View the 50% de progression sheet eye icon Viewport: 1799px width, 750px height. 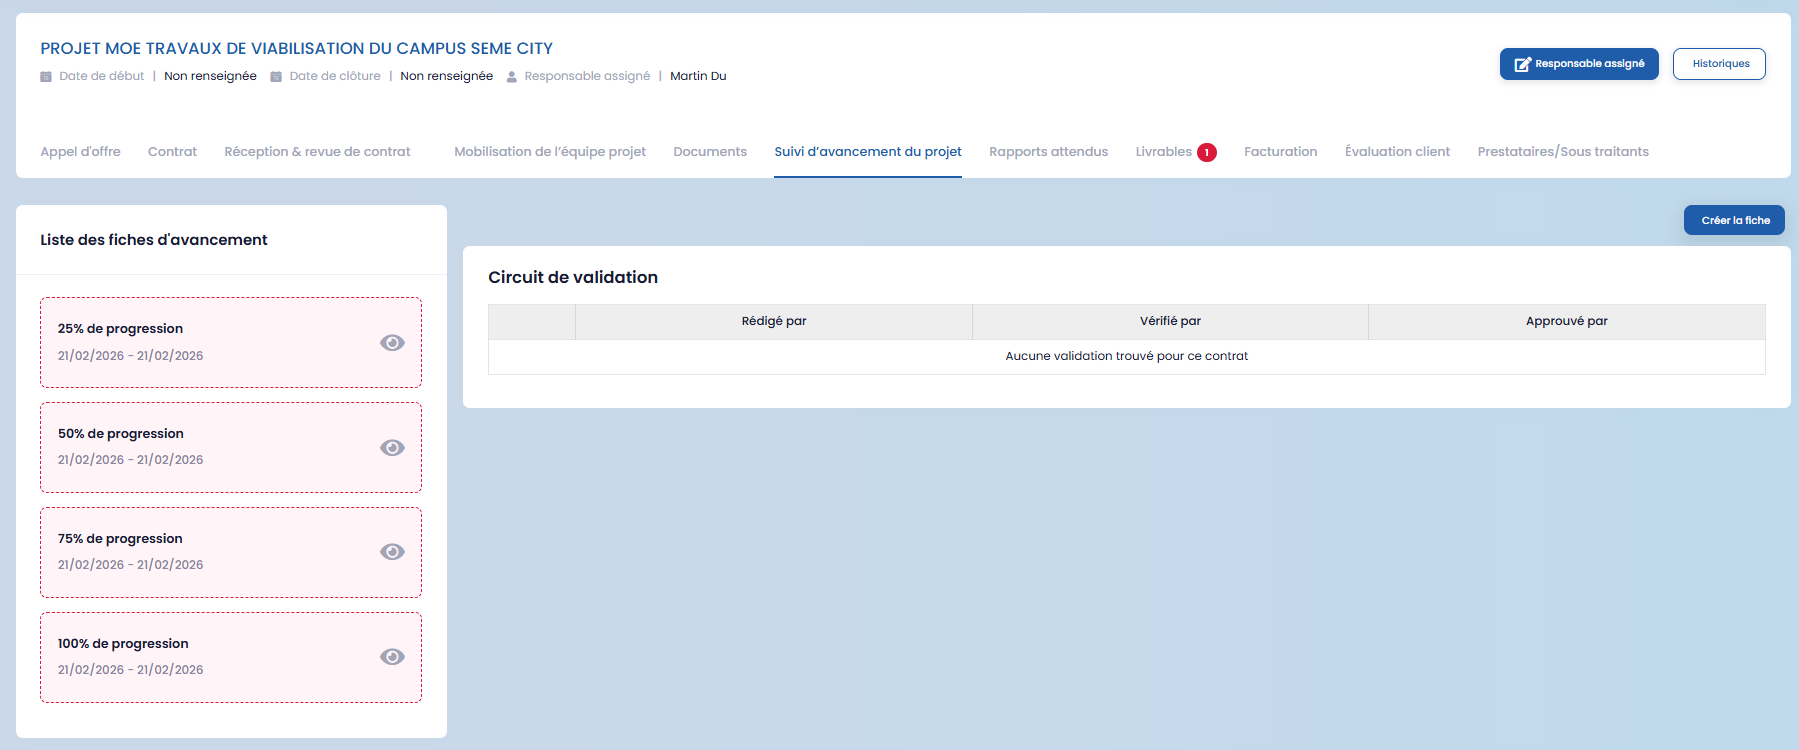coord(392,448)
